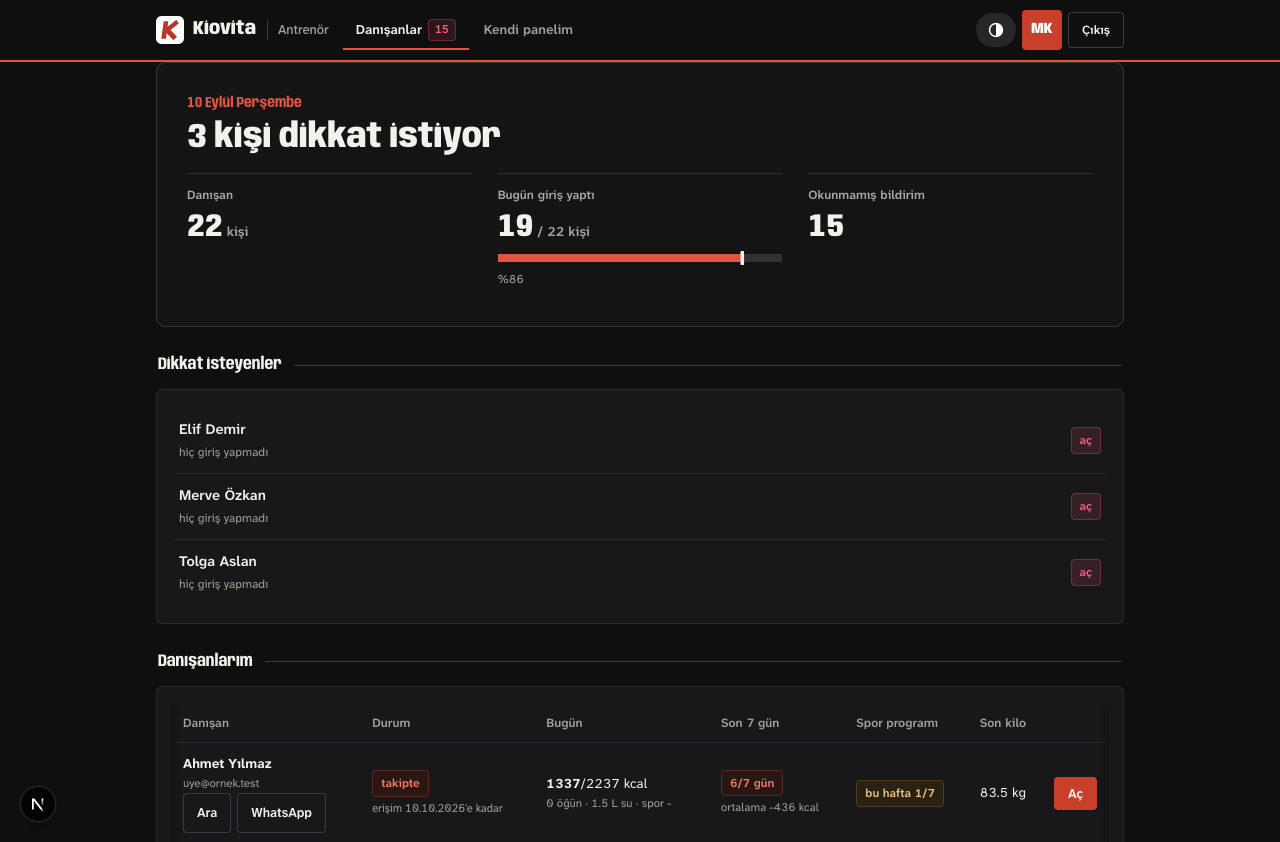Open Merve Özkan's attention entry

point(1086,507)
